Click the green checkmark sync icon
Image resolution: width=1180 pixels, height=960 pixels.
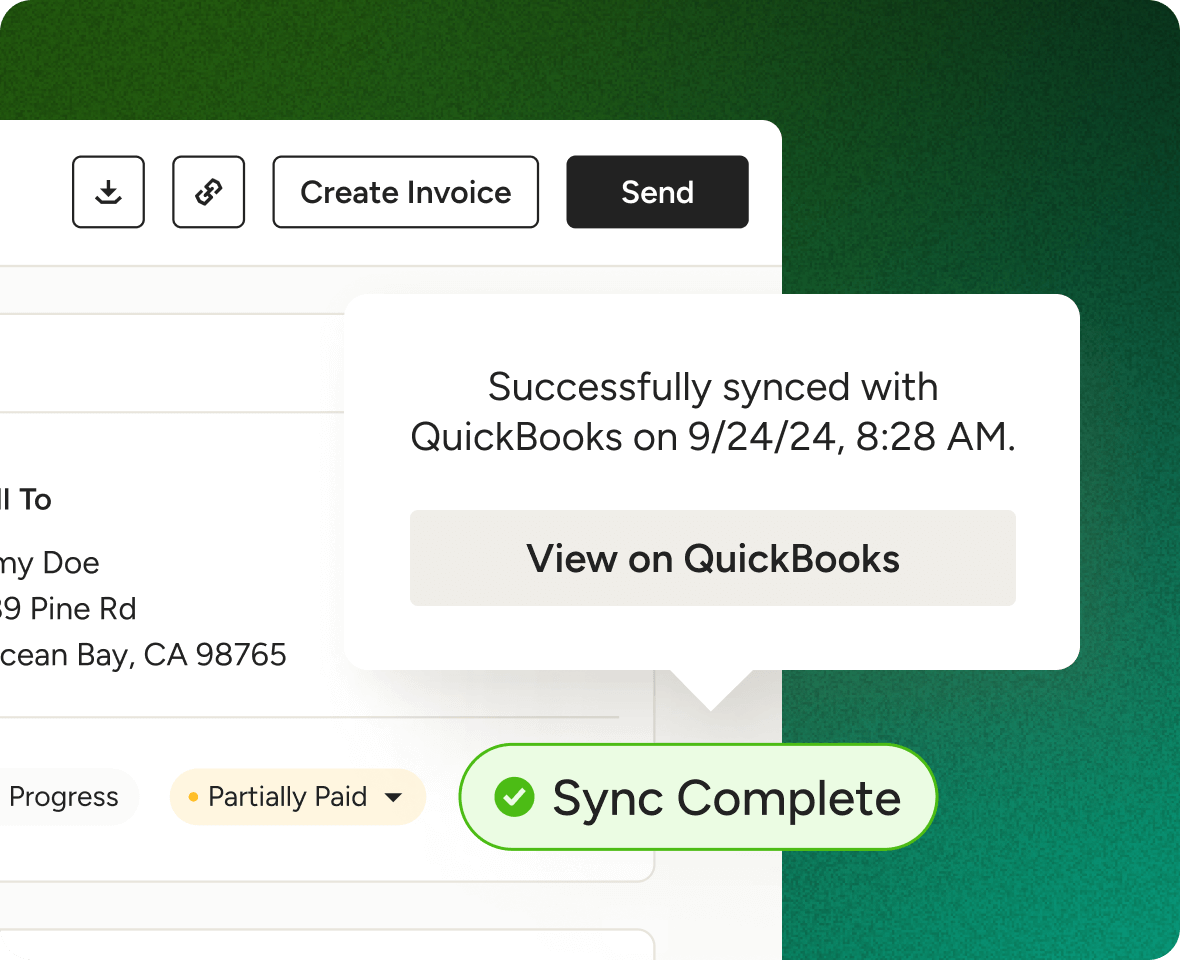514,797
